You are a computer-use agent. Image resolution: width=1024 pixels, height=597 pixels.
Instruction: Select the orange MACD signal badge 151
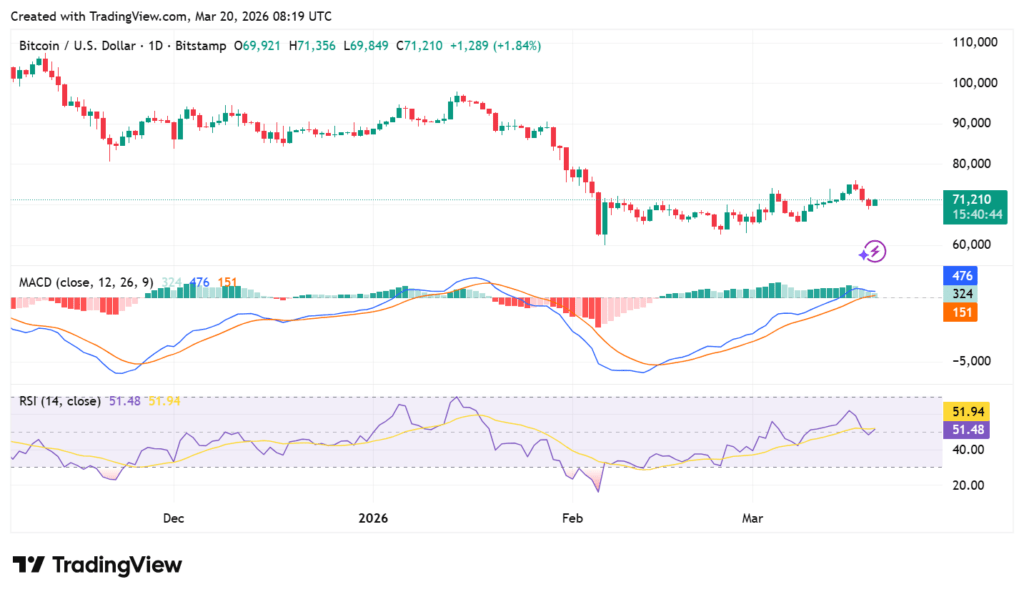(x=963, y=312)
